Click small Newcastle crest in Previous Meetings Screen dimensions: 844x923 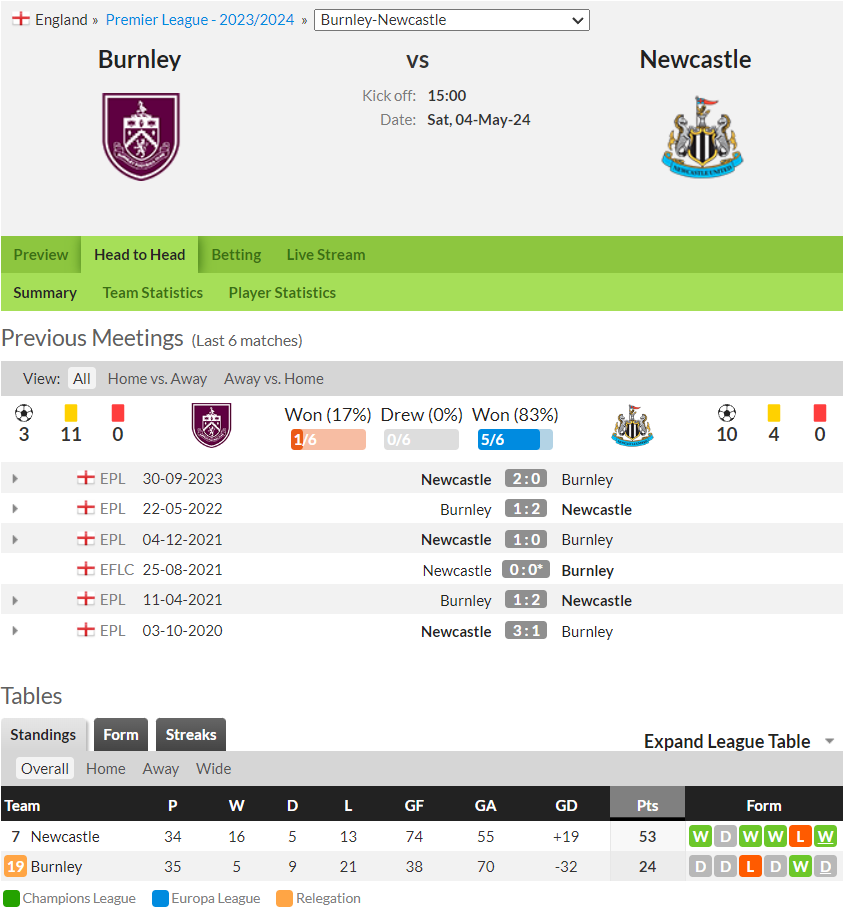click(632, 425)
